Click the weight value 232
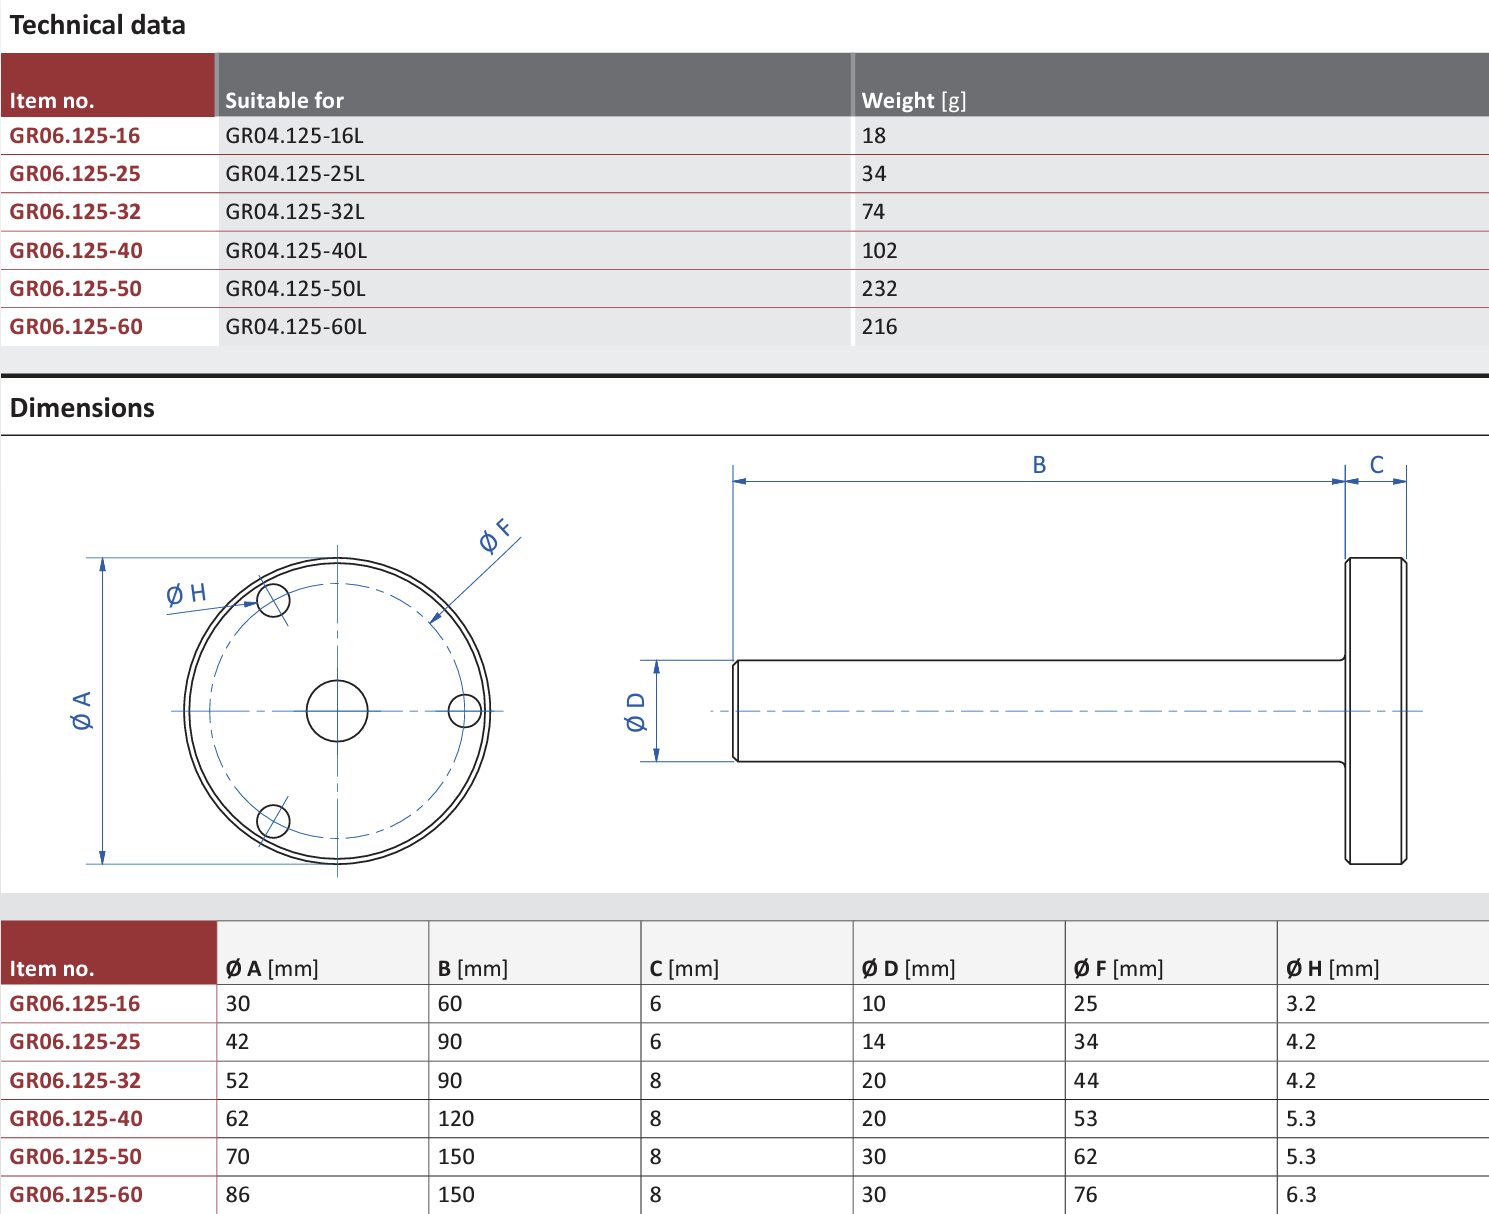1489x1214 pixels. (x=880, y=289)
